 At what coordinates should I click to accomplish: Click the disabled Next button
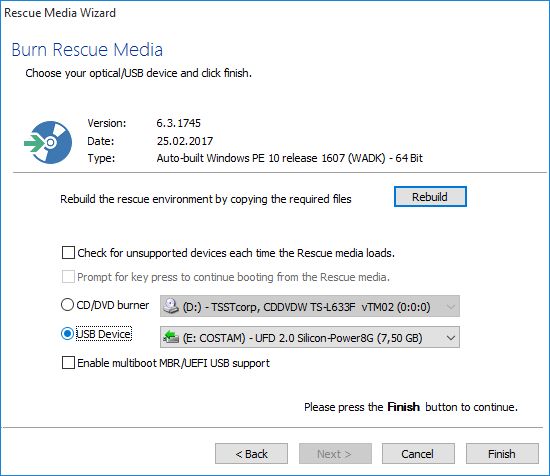[335, 454]
